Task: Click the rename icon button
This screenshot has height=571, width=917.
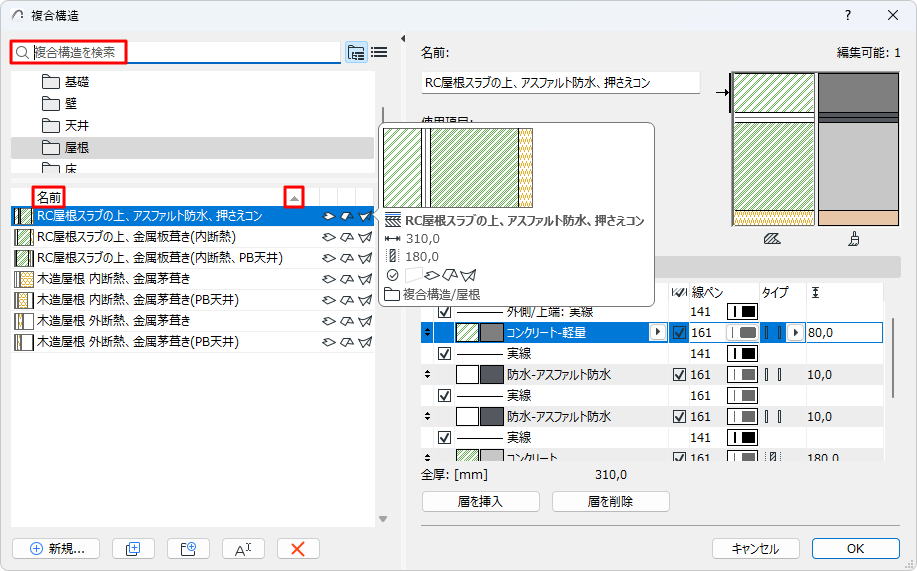Action: (243, 549)
